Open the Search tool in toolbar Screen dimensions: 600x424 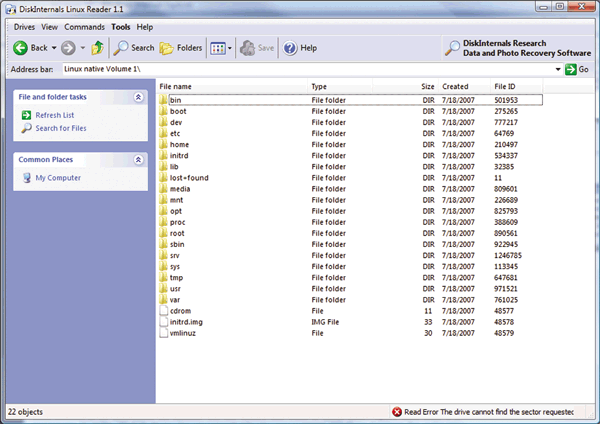(134, 48)
